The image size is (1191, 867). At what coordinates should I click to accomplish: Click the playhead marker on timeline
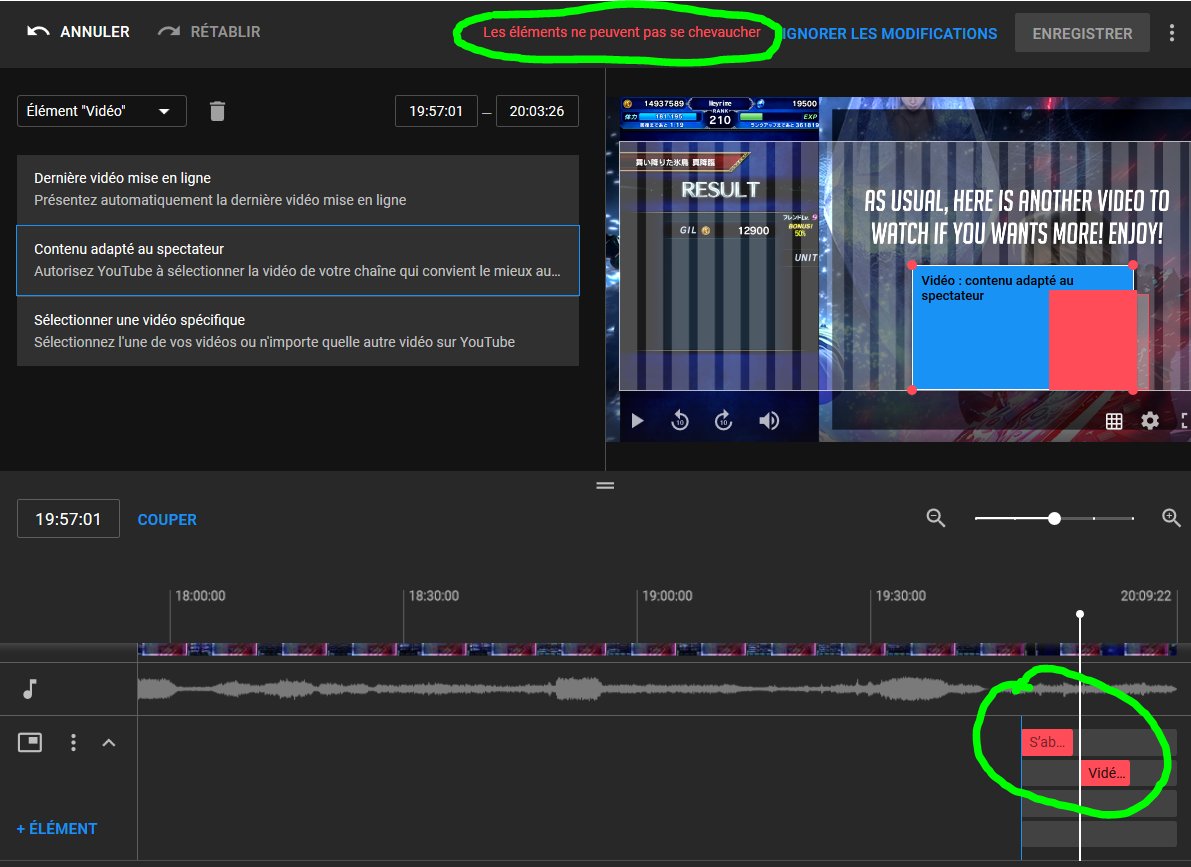point(1079,614)
